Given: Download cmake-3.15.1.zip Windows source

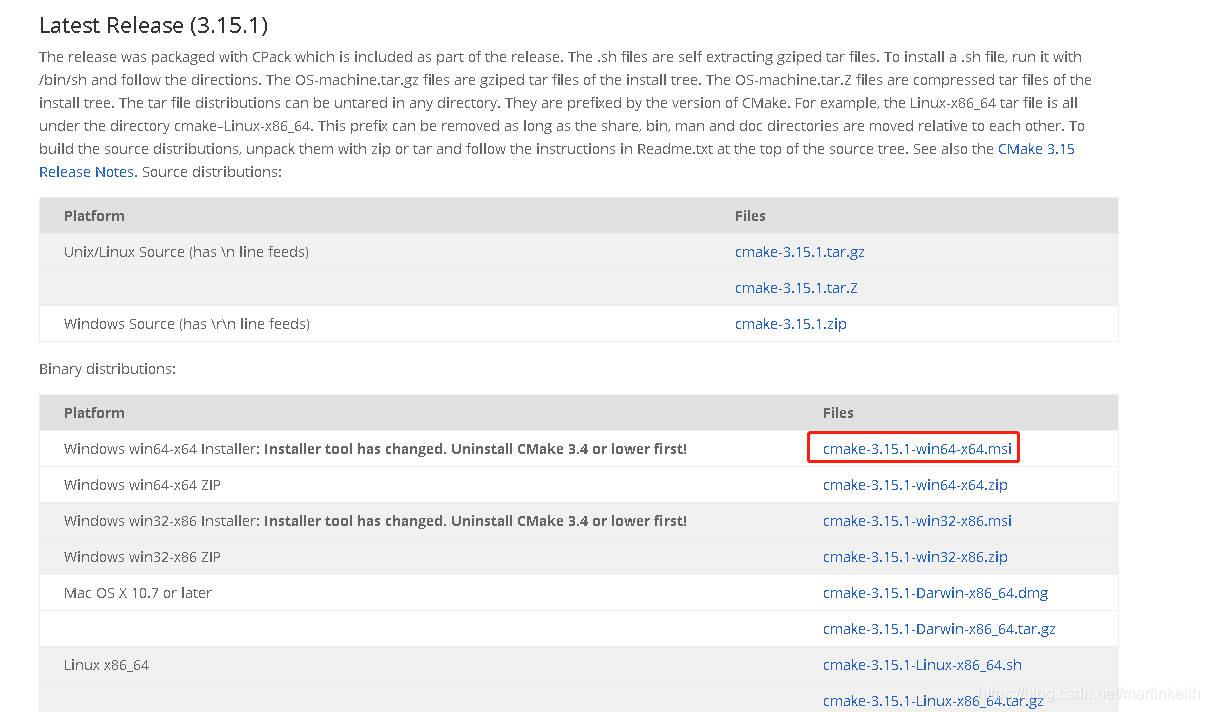Looking at the screenshot, I should (x=790, y=324).
